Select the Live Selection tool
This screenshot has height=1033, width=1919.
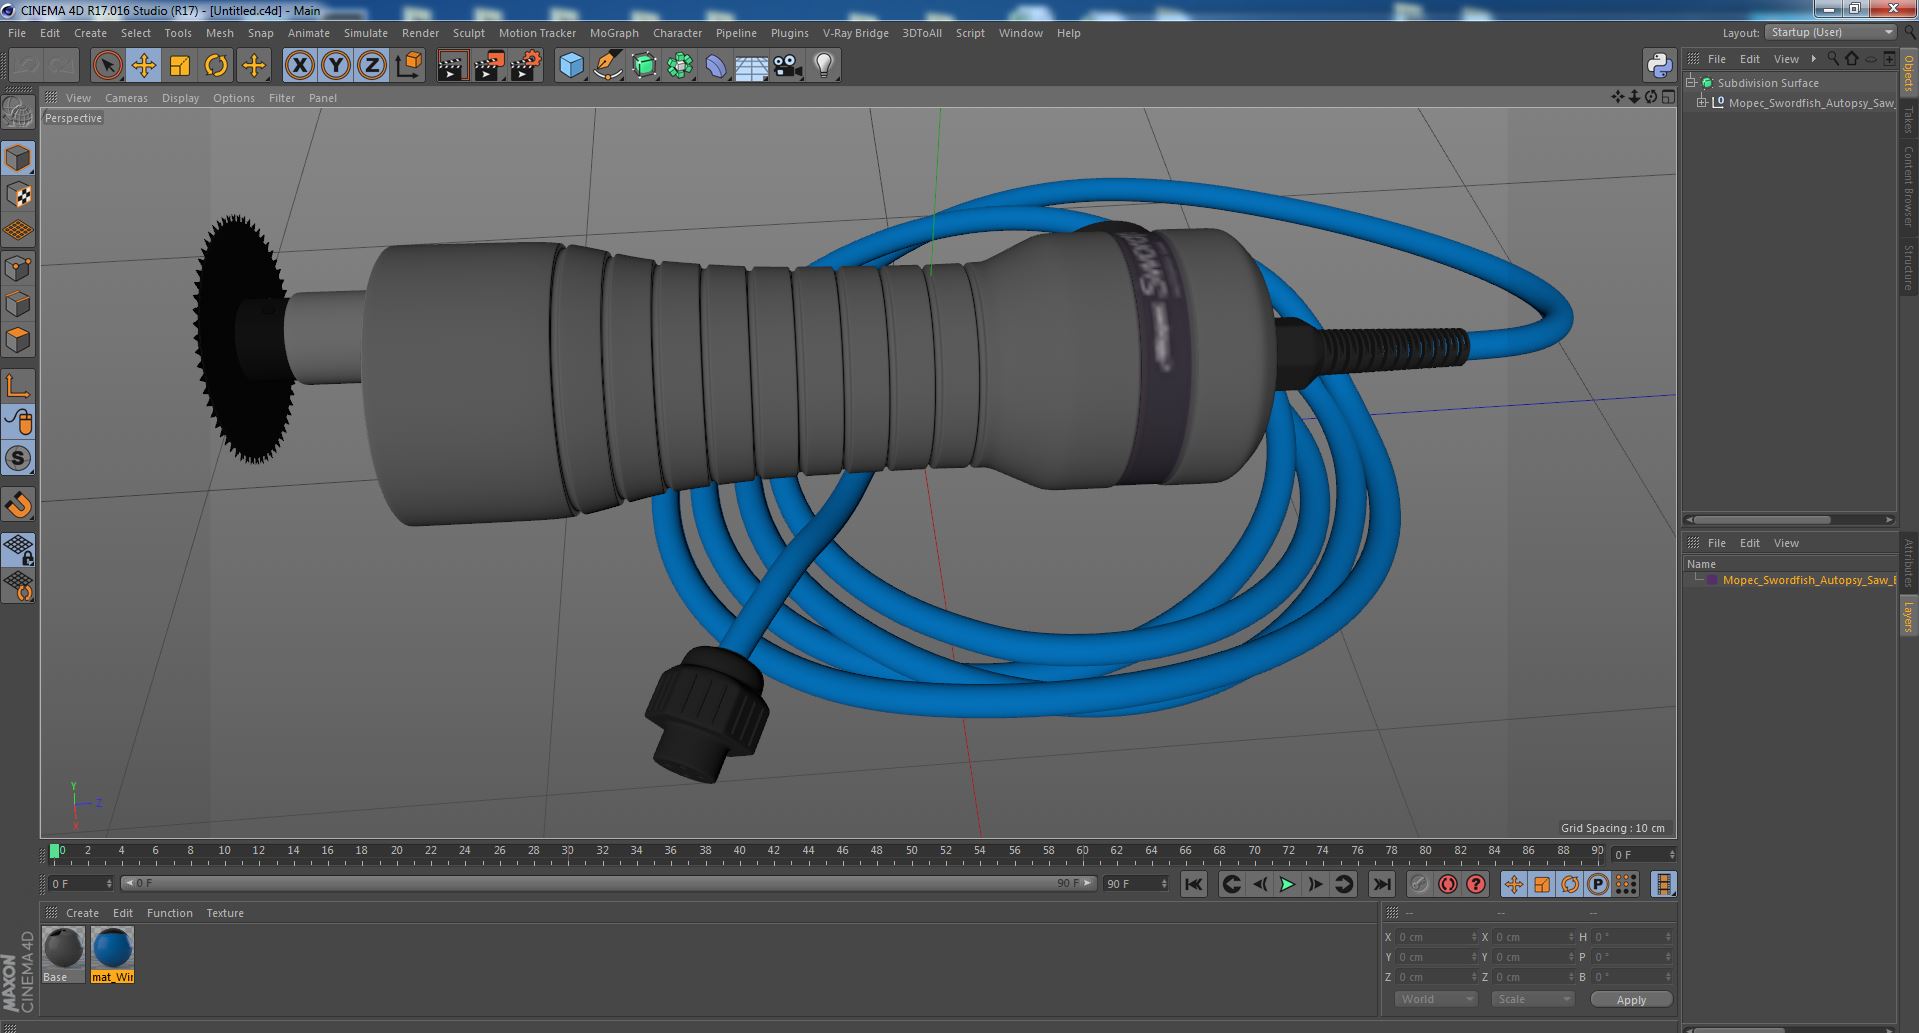pyautogui.click(x=107, y=66)
